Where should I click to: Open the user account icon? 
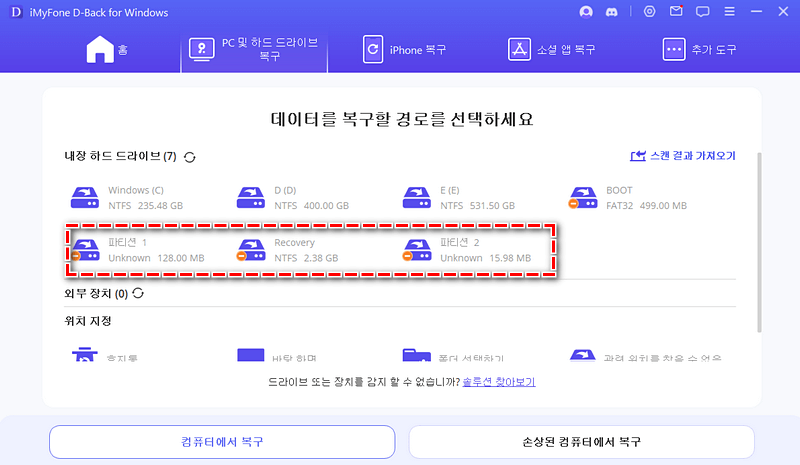coord(586,11)
